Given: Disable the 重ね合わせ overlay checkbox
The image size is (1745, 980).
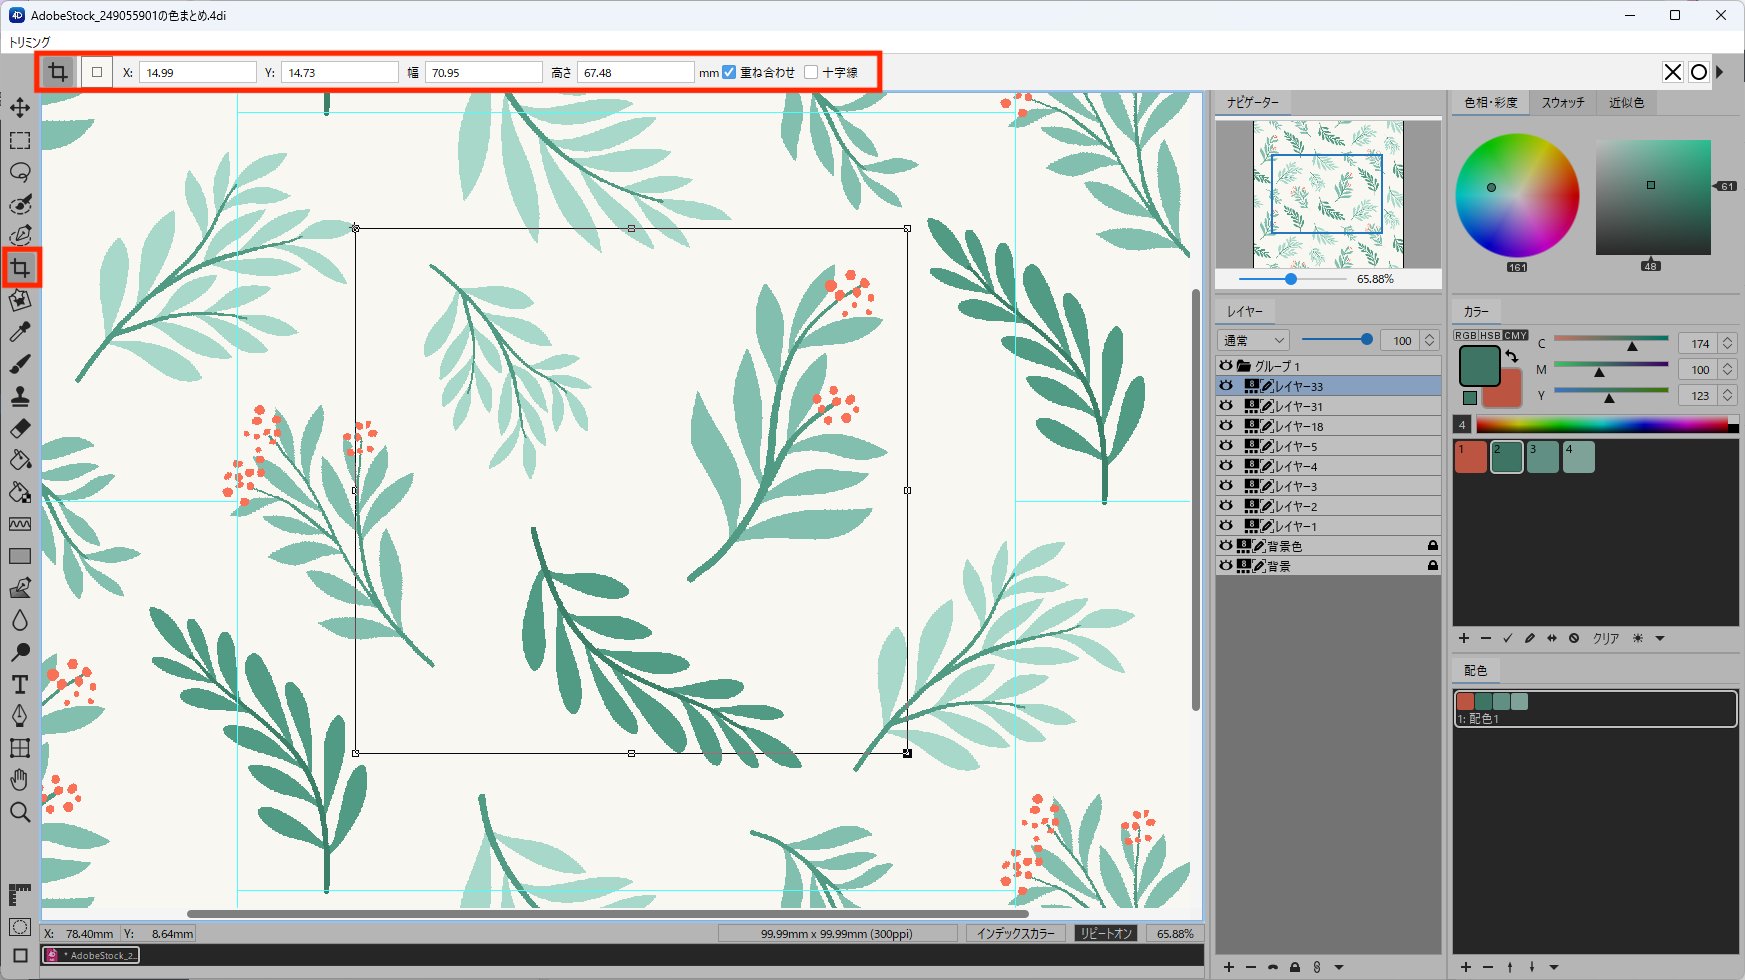Looking at the screenshot, I should 729,72.
